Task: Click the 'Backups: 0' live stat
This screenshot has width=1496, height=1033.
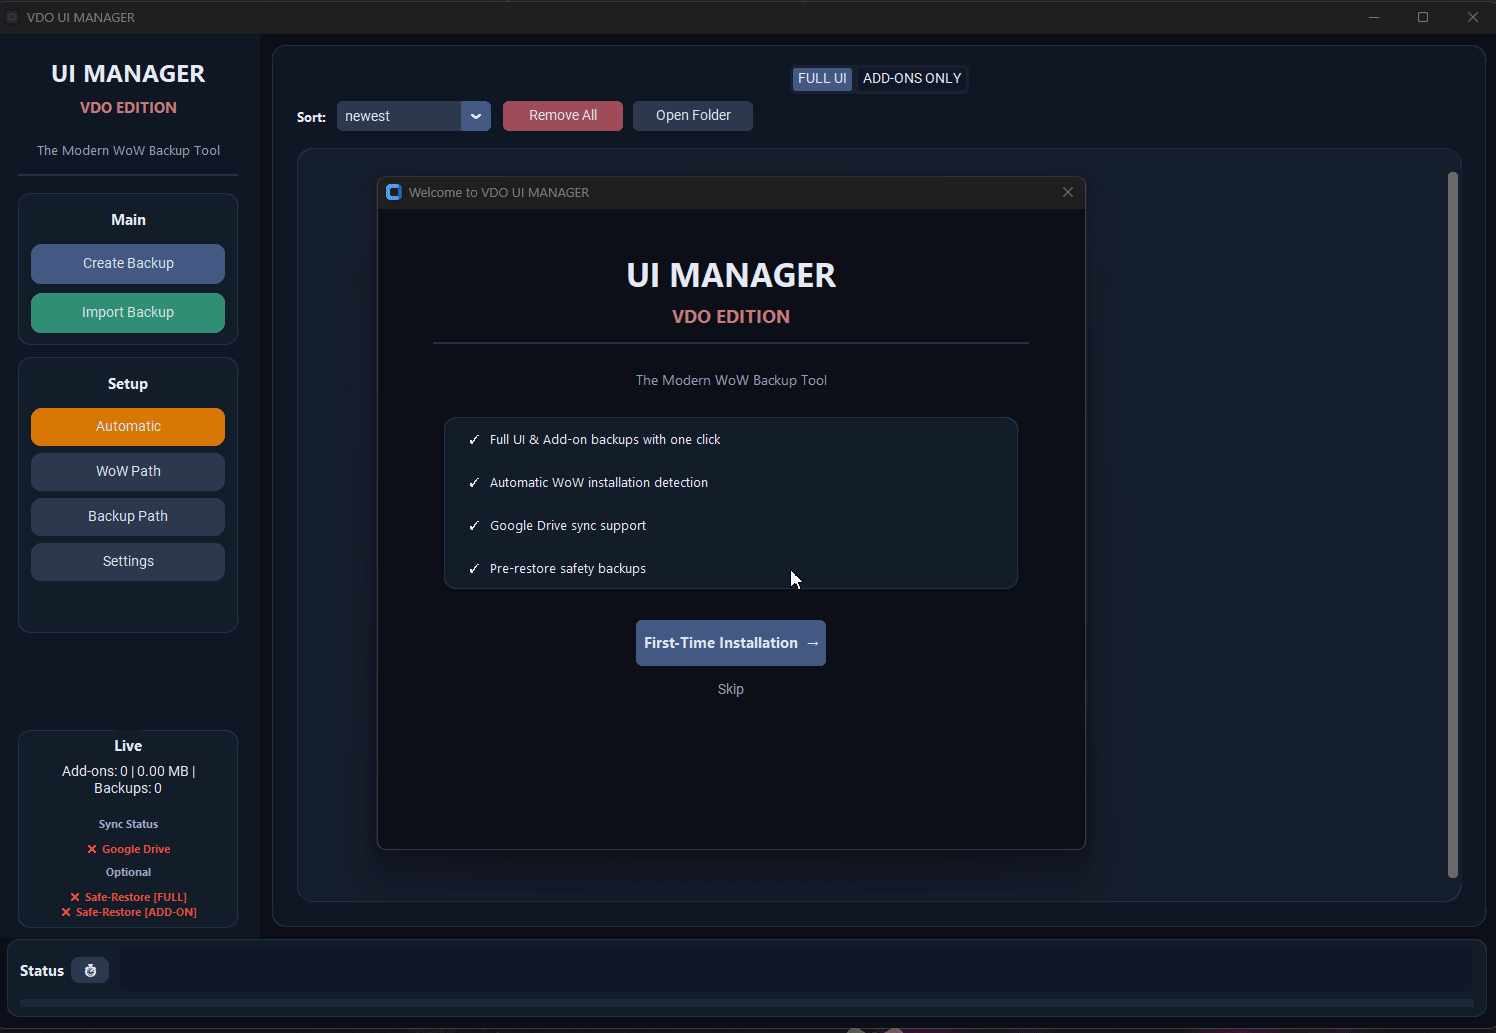Action: (128, 788)
